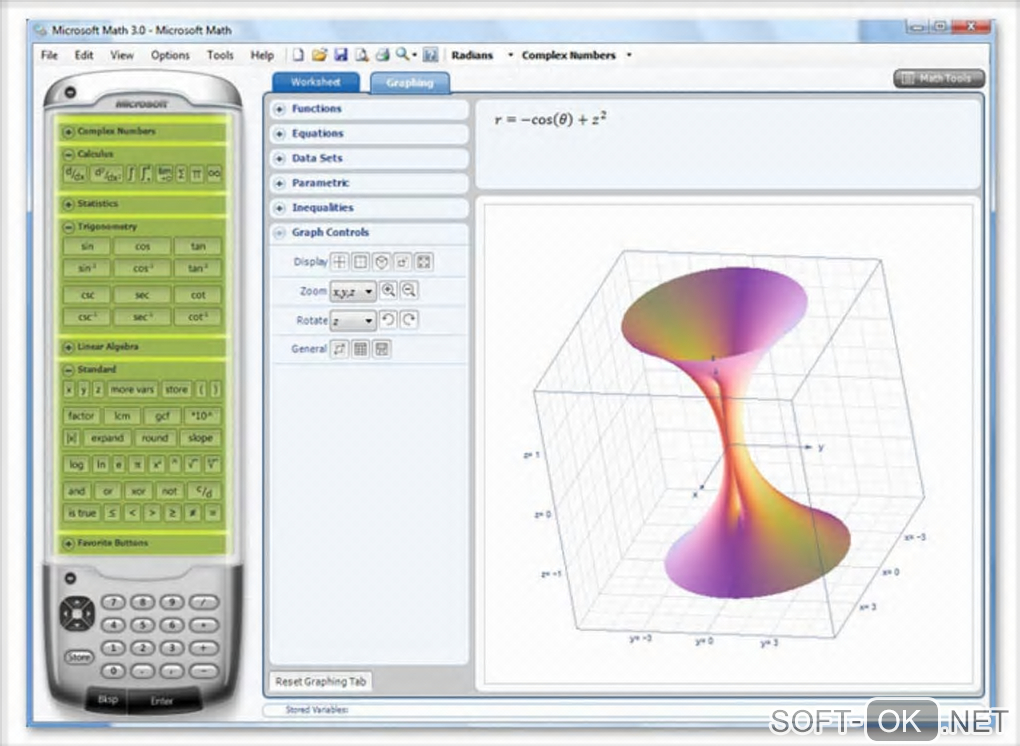1020x746 pixels.
Task: Click the Print toolbar icon
Action: coord(382,55)
